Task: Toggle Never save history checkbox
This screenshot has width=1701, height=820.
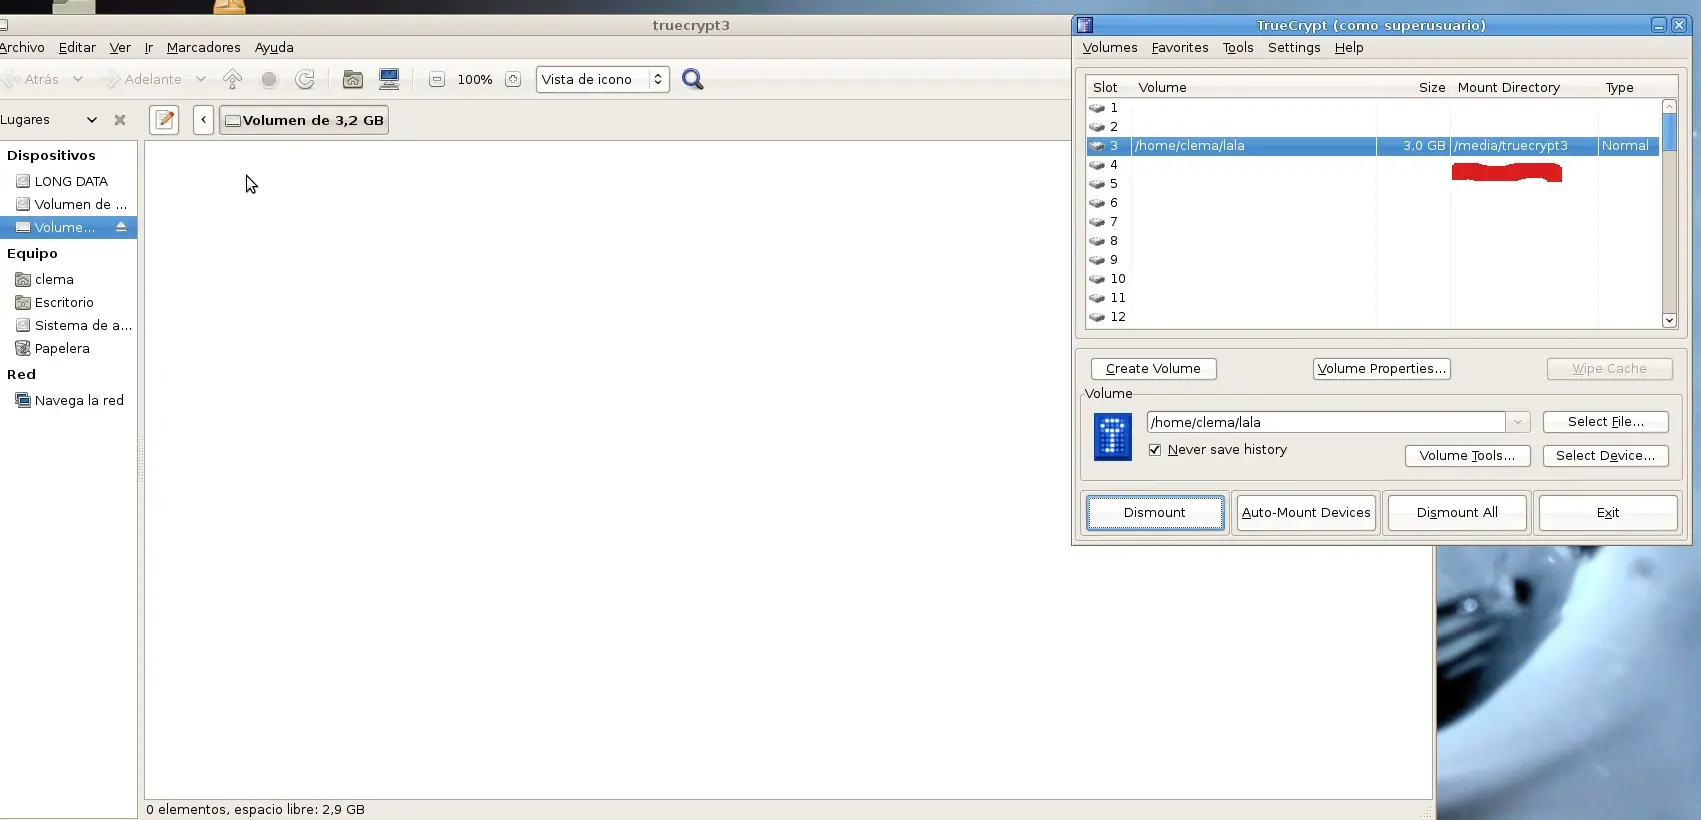Action: point(1155,450)
